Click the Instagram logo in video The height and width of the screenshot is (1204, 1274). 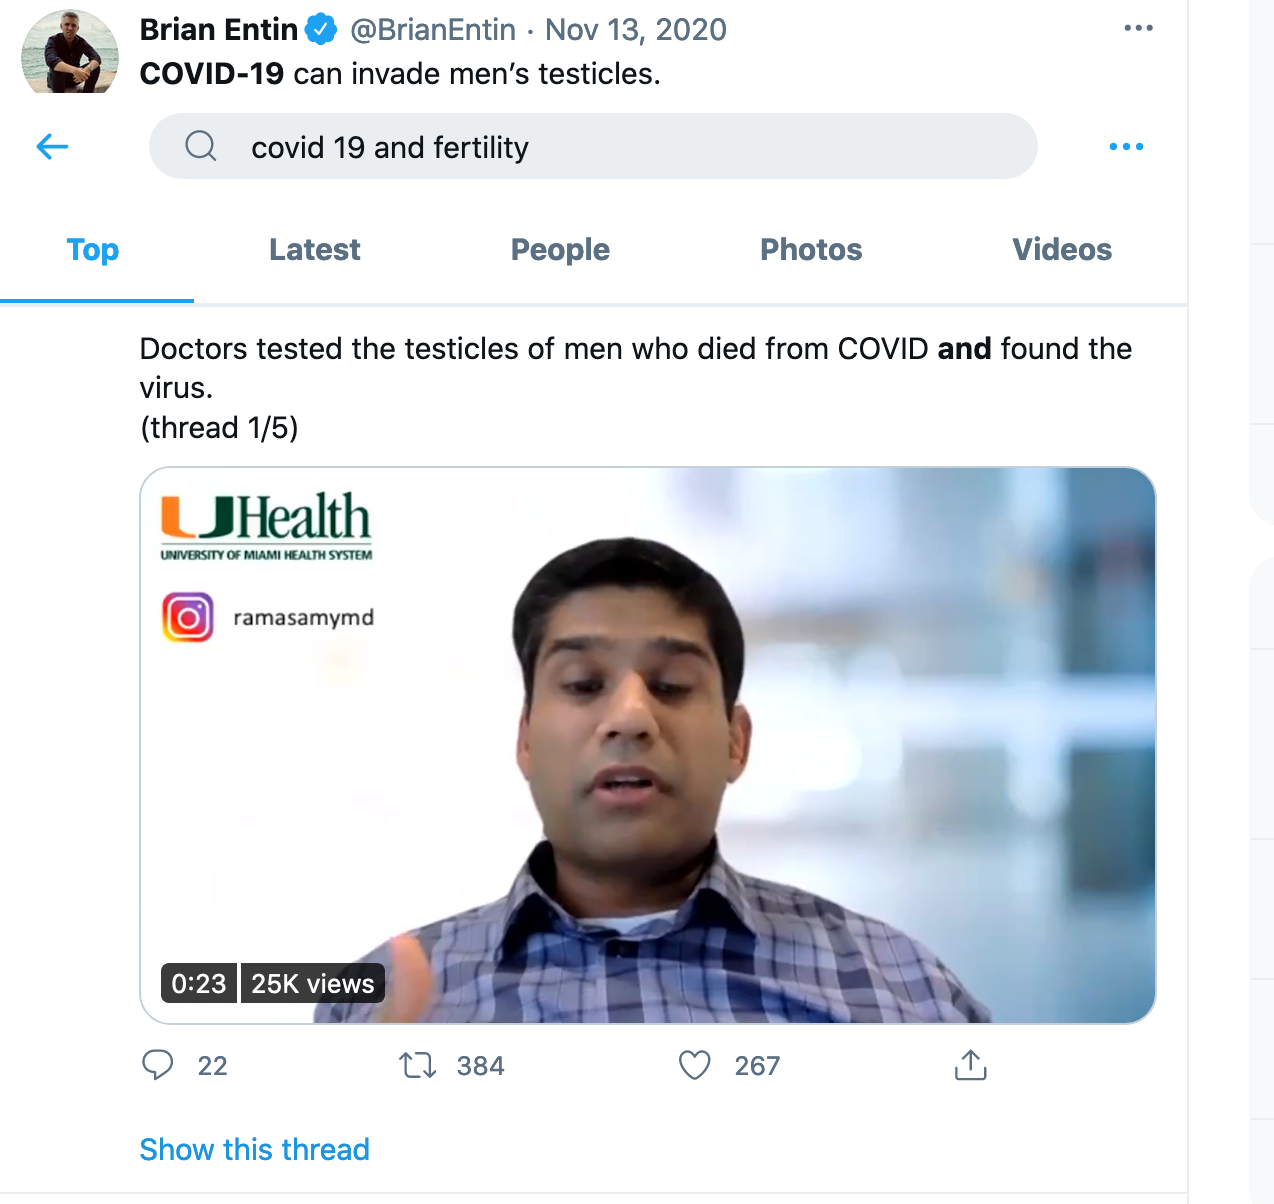click(188, 617)
